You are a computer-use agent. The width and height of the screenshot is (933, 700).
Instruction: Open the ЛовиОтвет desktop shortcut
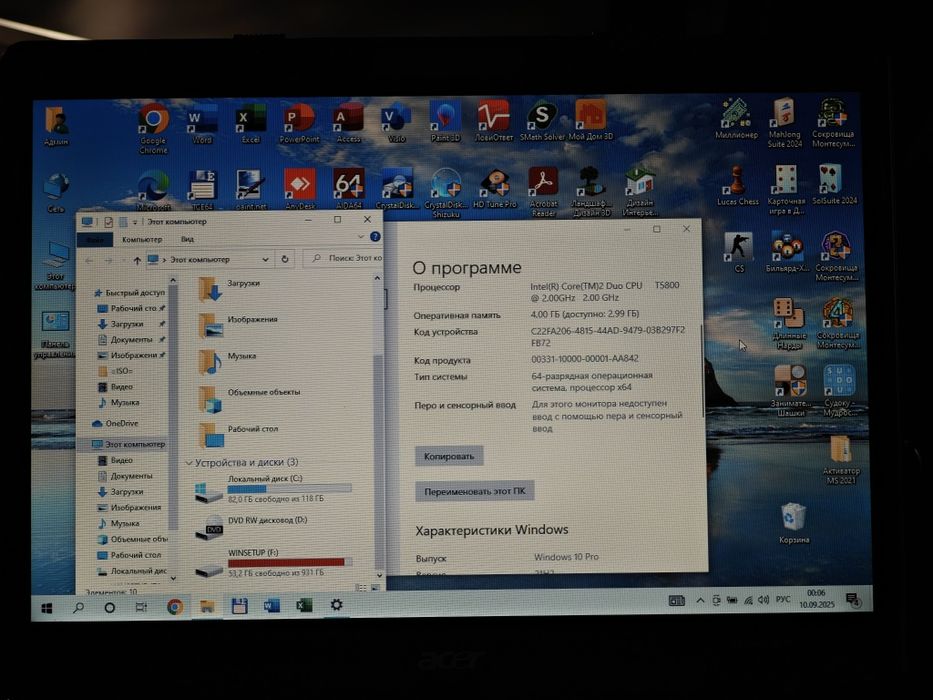493,121
